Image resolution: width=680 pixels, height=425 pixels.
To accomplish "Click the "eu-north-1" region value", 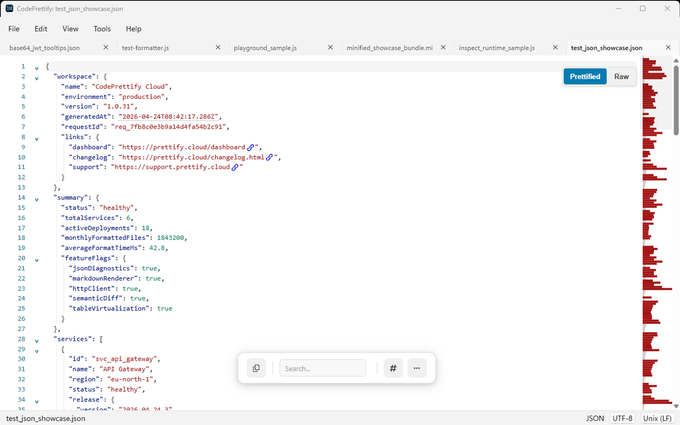I will 131,379.
